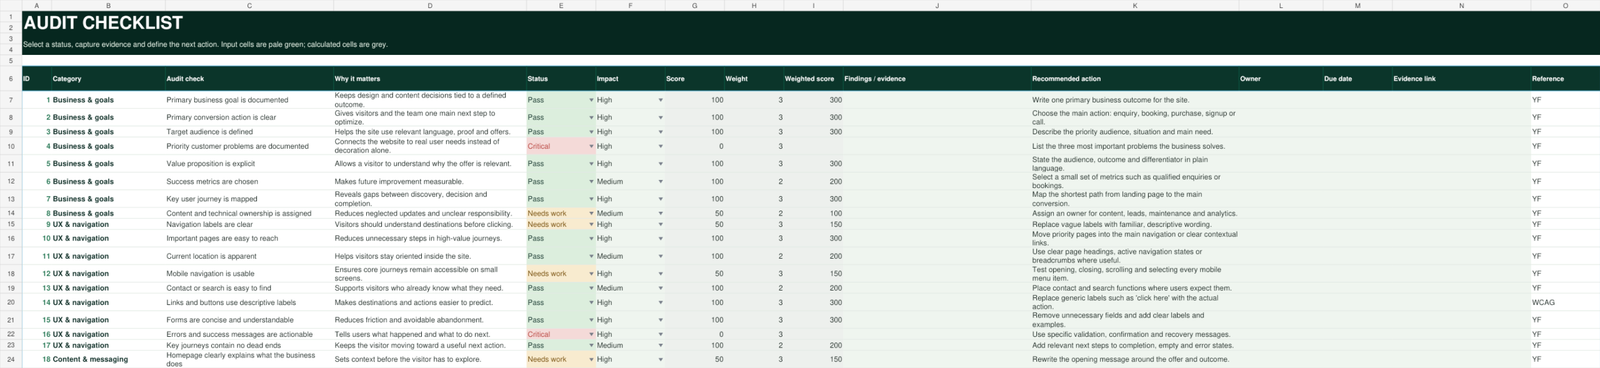
Task: Select cell 'Replace vague labels with familiar, descriptive wording.'
Action: (x=1135, y=224)
